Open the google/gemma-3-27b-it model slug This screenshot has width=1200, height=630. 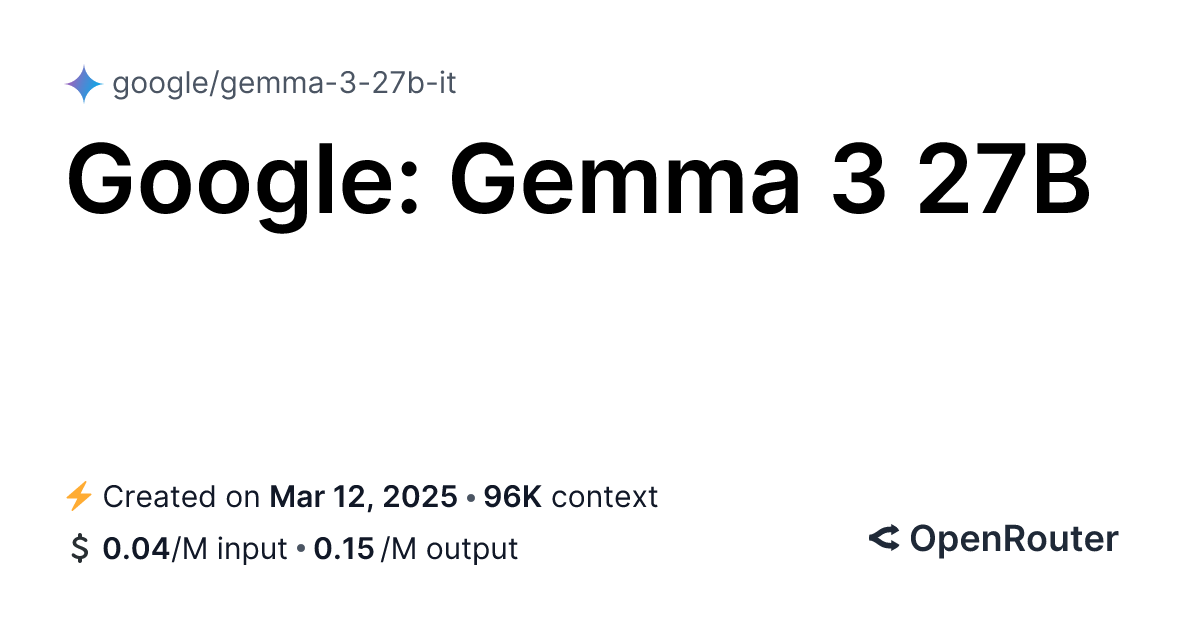click(284, 83)
